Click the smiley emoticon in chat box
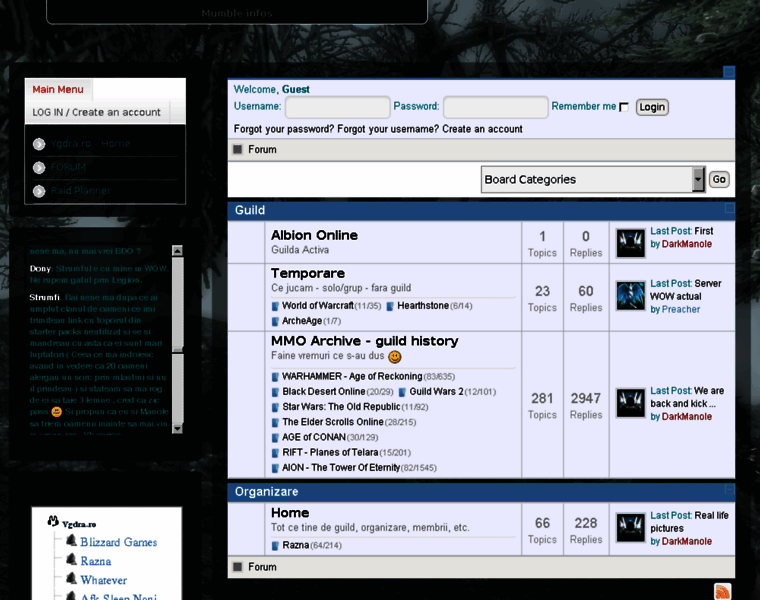Image resolution: width=760 pixels, height=600 pixels. pos(57,411)
